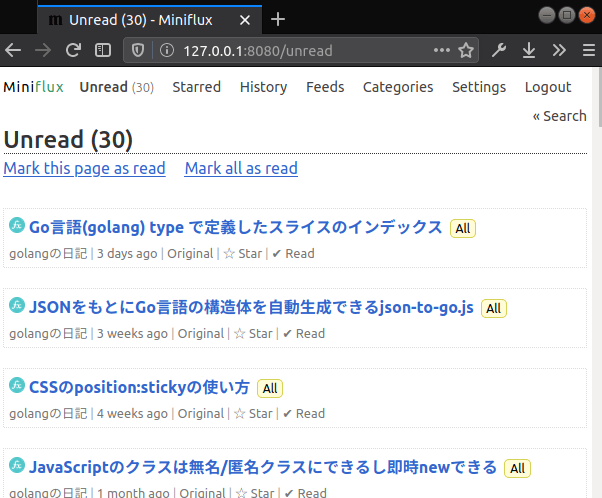
Task: Expand more toolbar items chevron
Action: point(559,50)
